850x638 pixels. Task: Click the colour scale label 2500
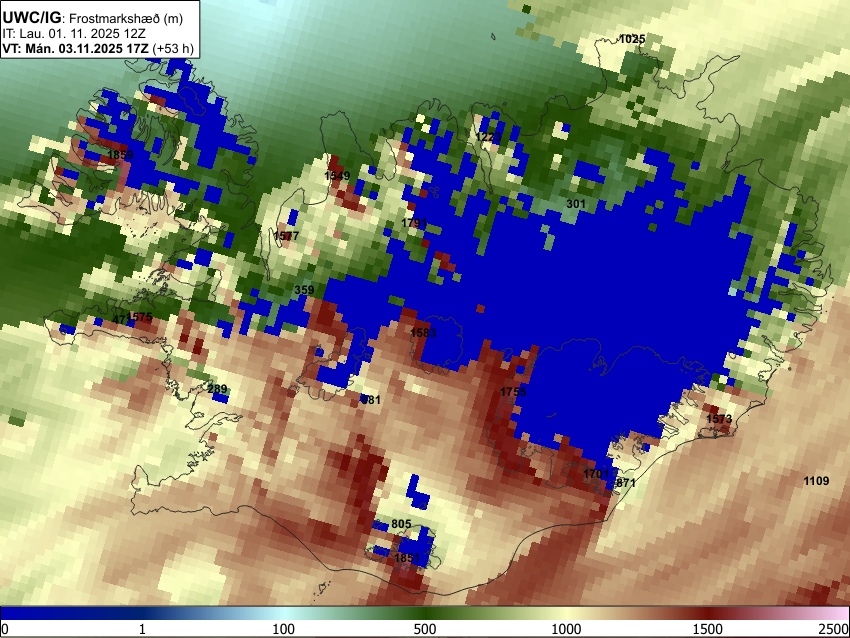835,629
